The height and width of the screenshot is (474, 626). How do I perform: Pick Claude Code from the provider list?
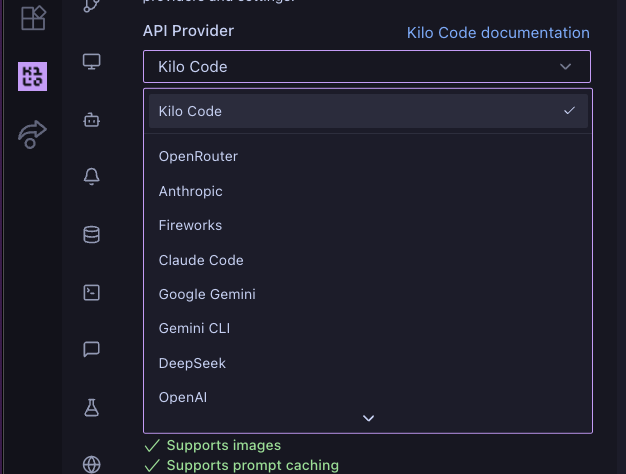(201, 260)
